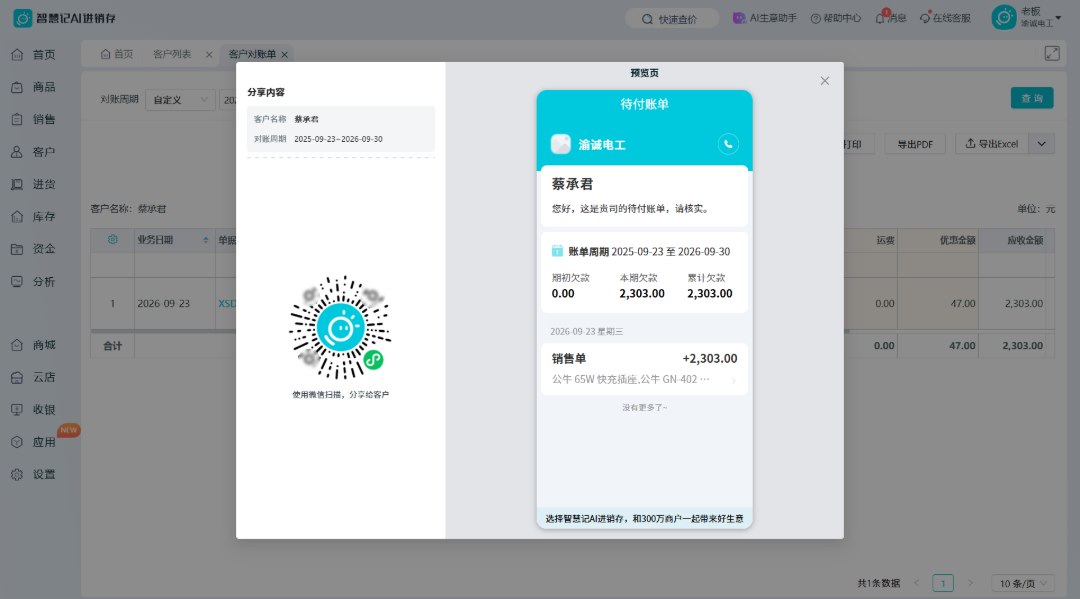The height and width of the screenshot is (599, 1080).
Task: Click the shop logo beside 渝诚电工
Action: pos(561,144)
